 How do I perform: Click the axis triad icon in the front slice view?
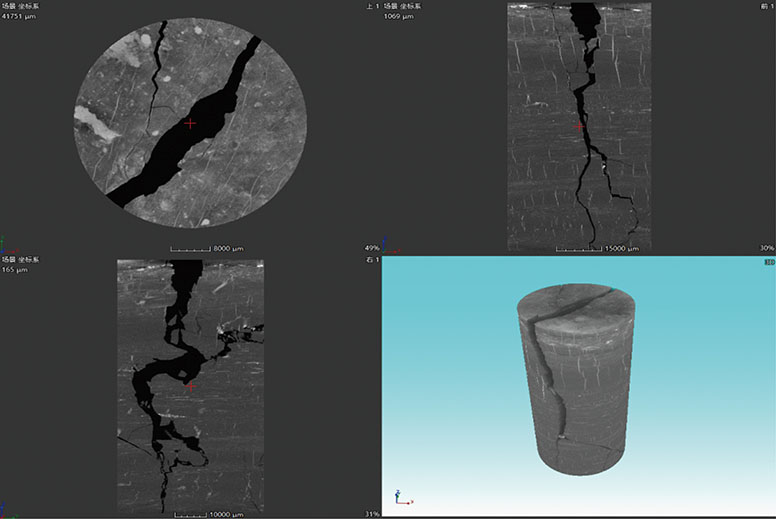point(390,246)
